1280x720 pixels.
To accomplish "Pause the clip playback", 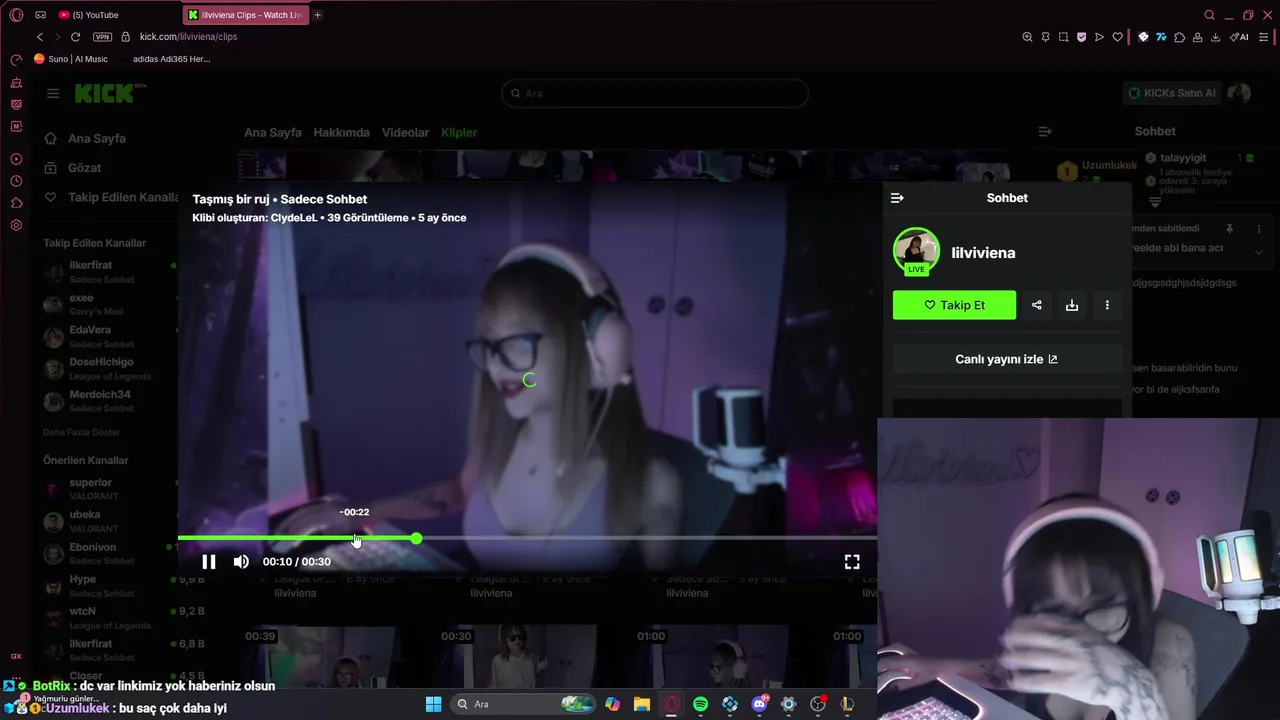I will [x=208, y=562].
